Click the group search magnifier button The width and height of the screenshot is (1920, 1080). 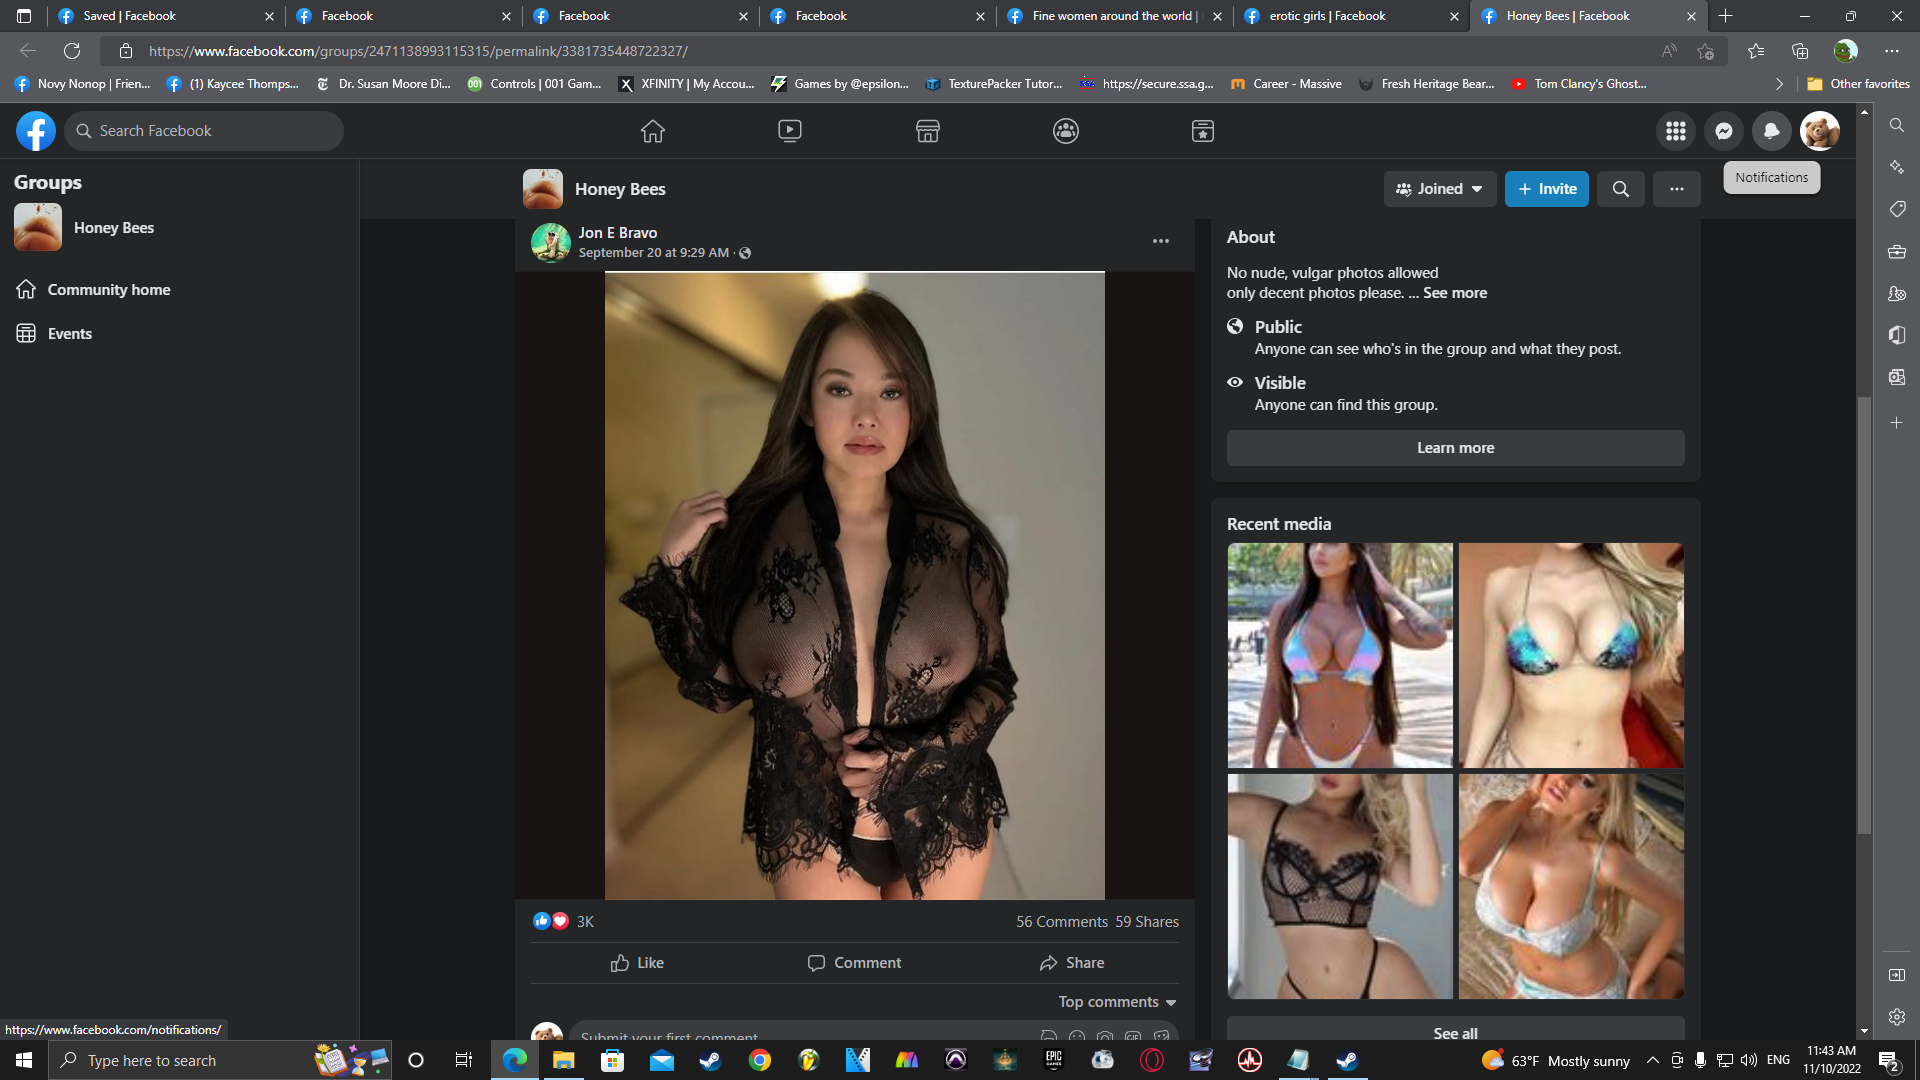[1620, 189]
